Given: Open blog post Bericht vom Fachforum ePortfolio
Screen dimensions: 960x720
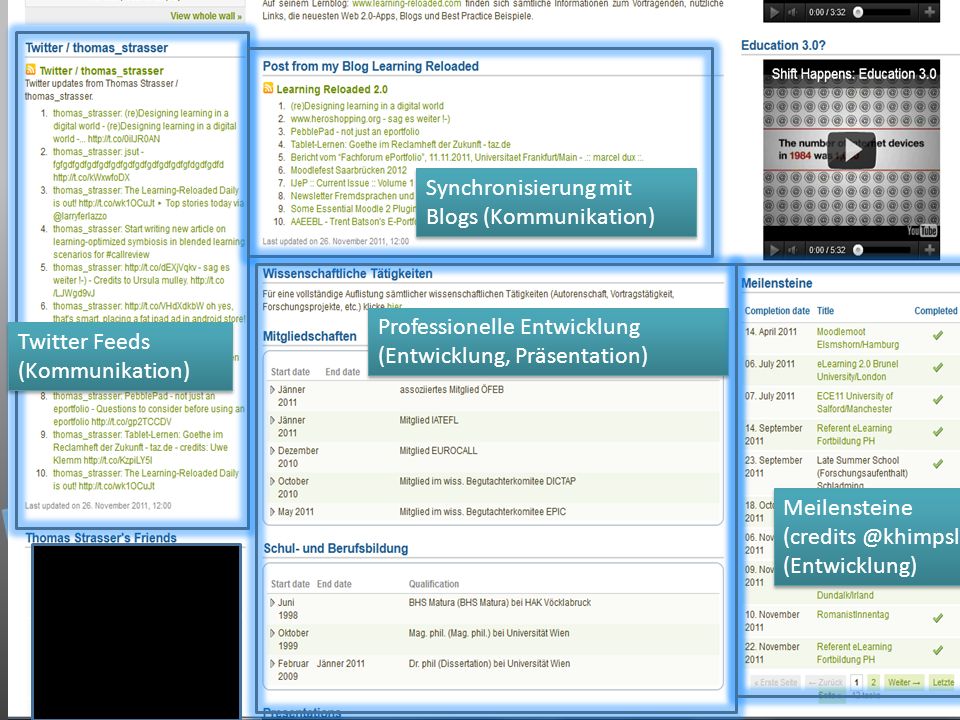Looking at the screenshot, I should click(467, 157).
